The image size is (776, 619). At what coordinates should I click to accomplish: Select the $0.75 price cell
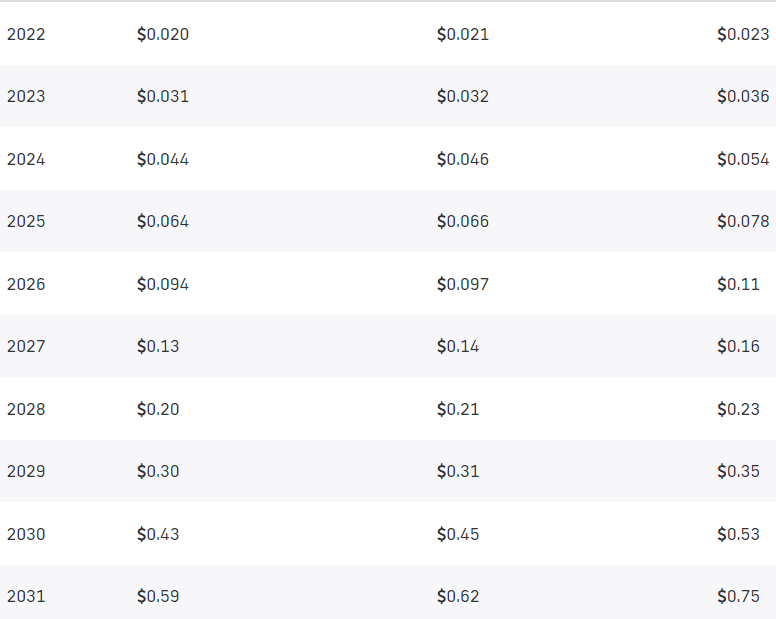pos(738,596)
